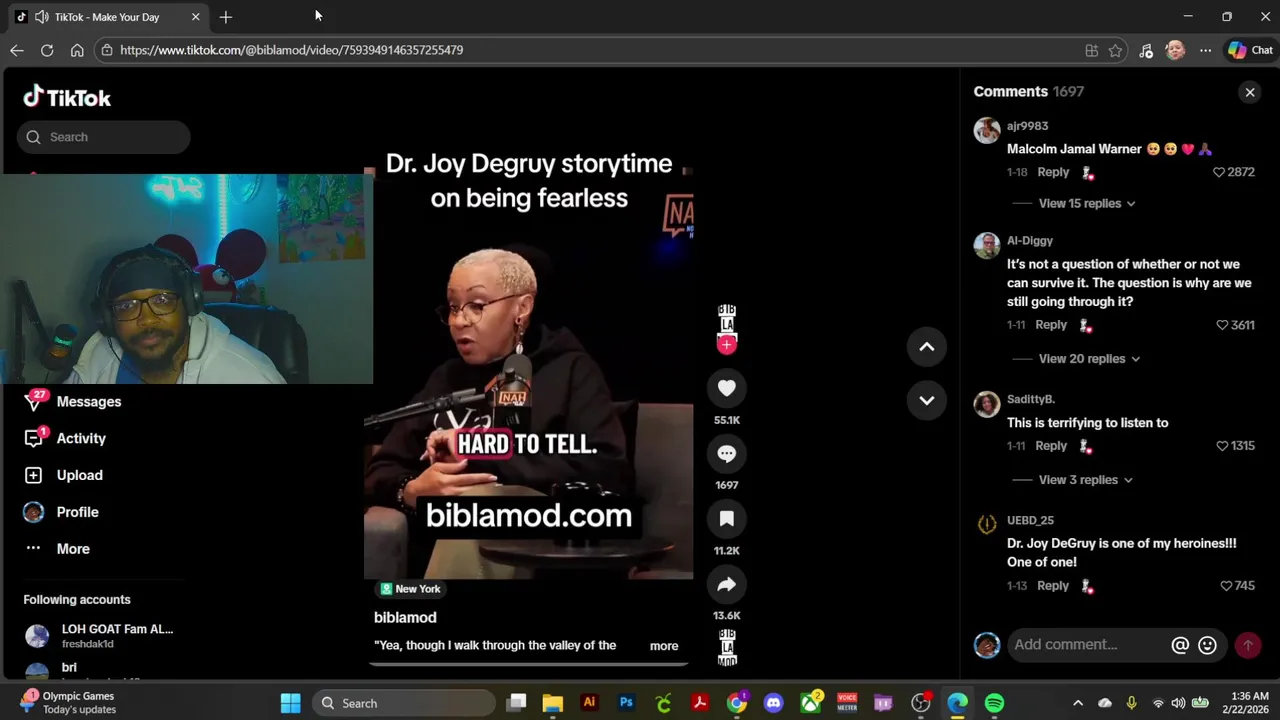Open taskbar volume control
This screenshot has width=1280, height=720.
(x=1178, y=704)
